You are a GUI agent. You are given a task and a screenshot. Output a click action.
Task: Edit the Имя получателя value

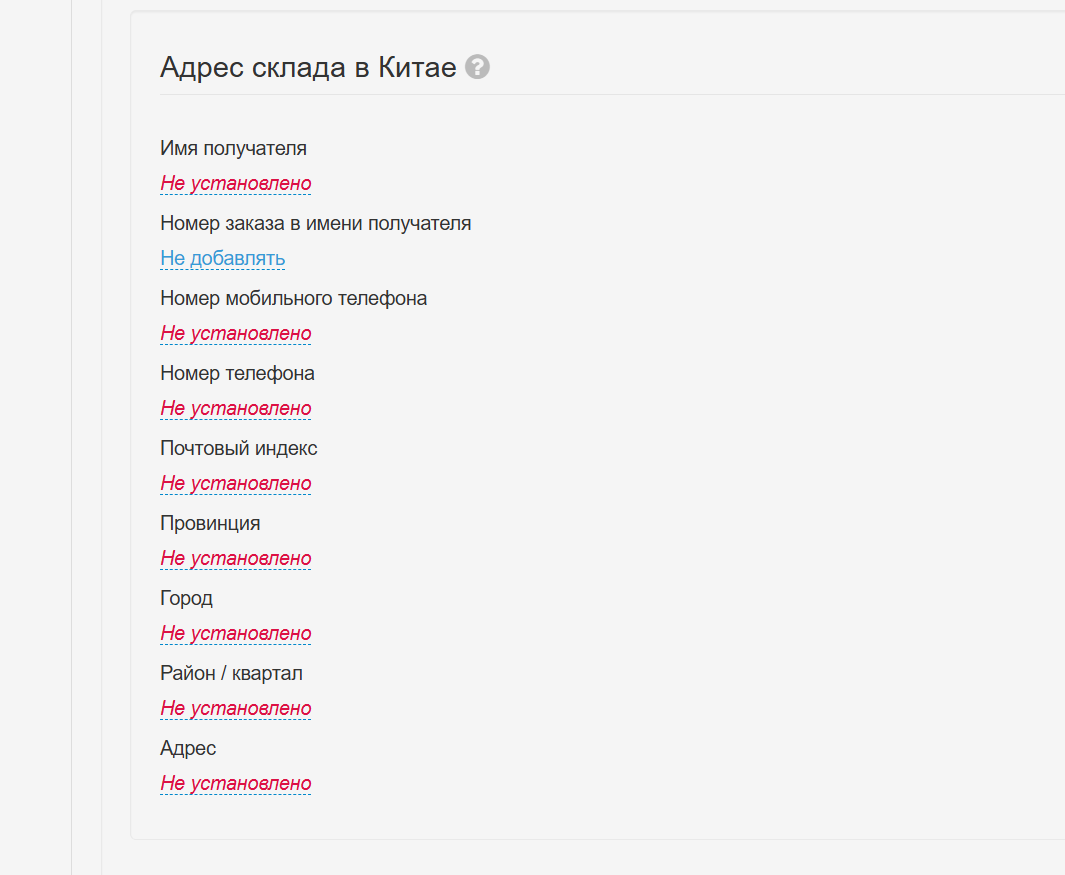[x=236, y=184]
